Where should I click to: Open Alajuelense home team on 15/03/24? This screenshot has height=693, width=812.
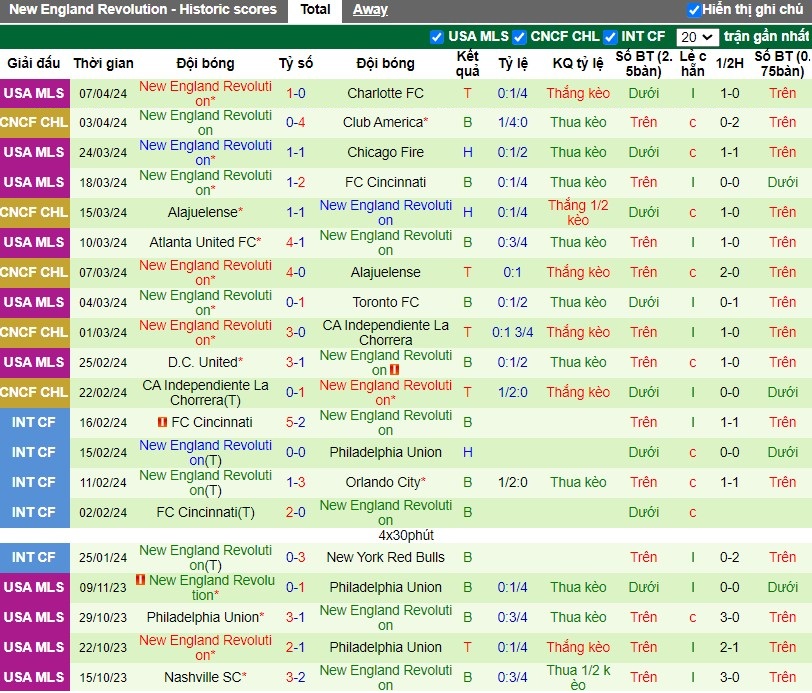click(x=202, y=212)
